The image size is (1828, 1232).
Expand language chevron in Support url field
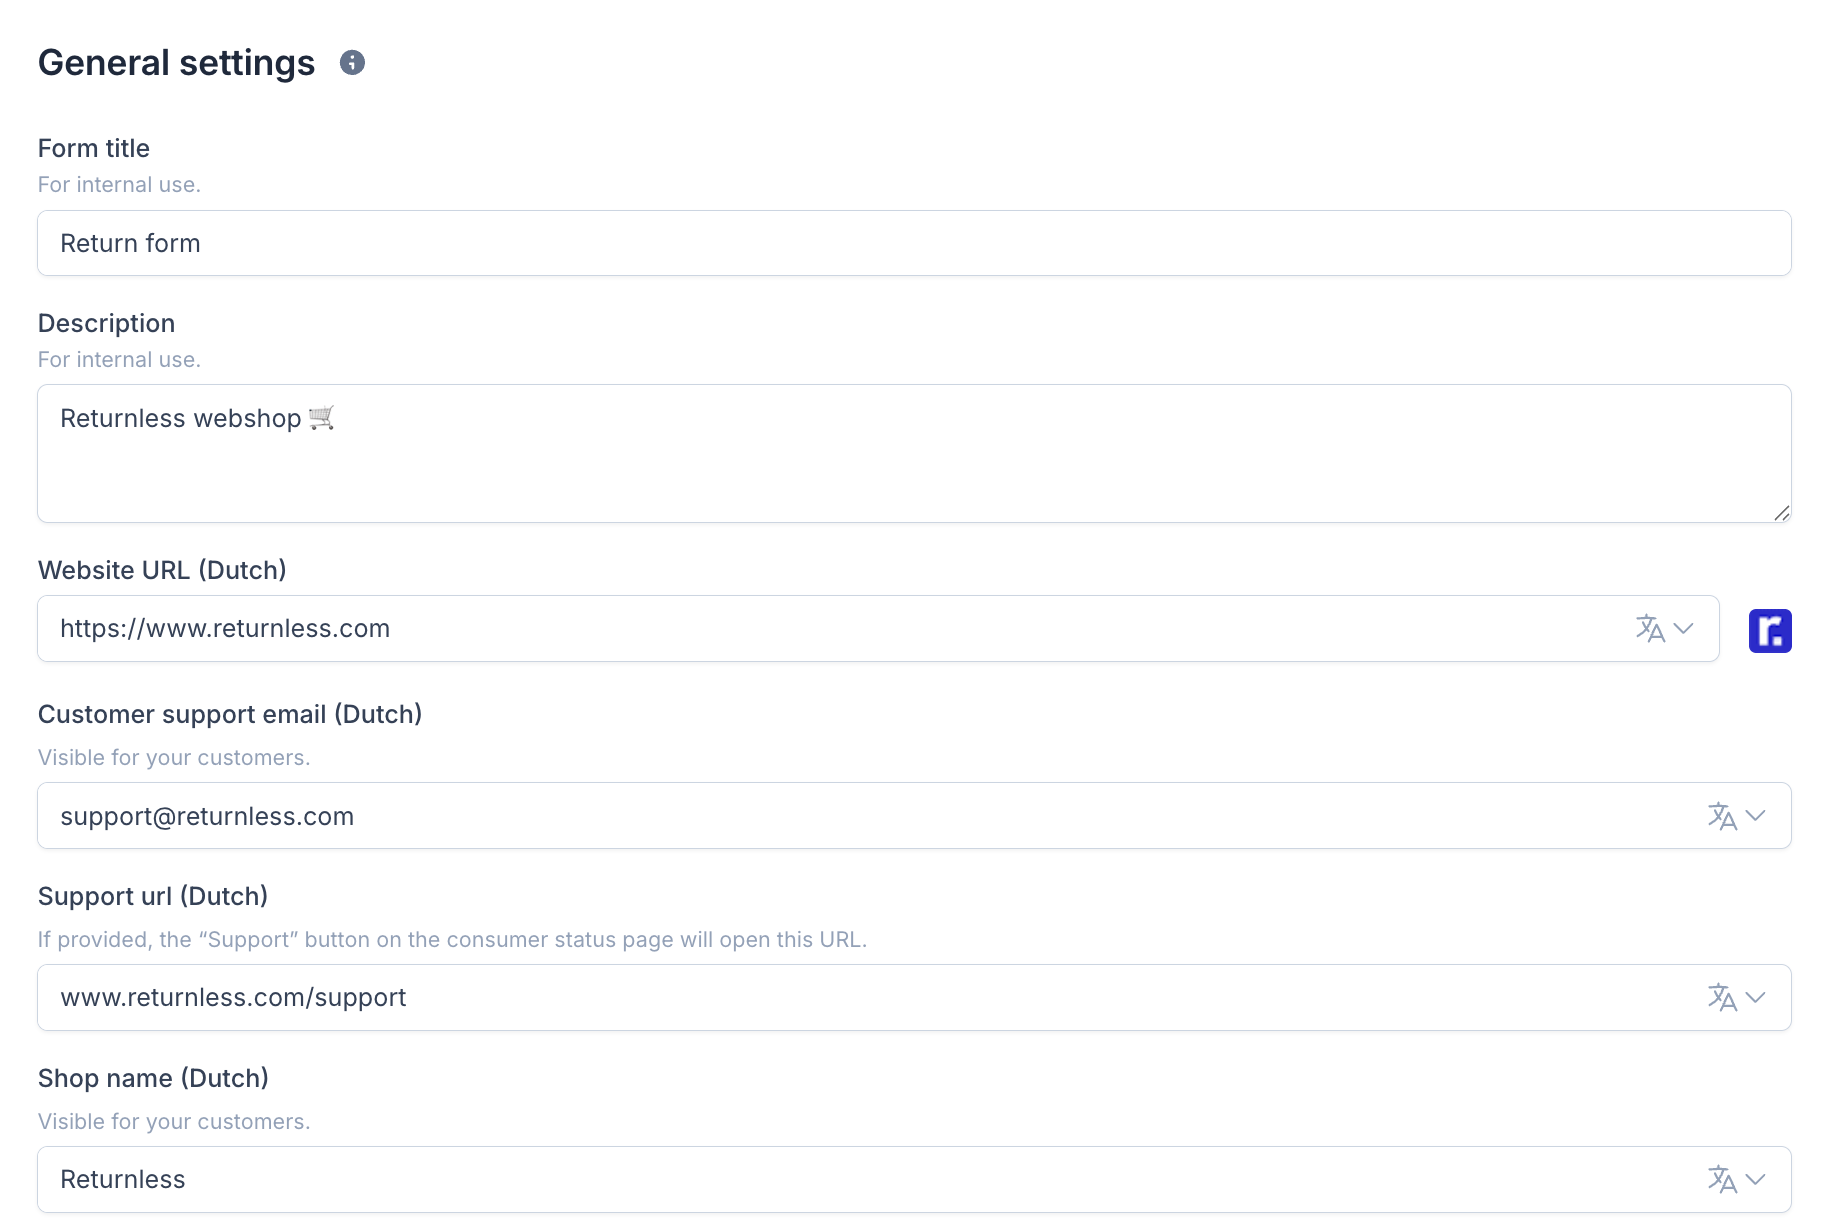1756,998
